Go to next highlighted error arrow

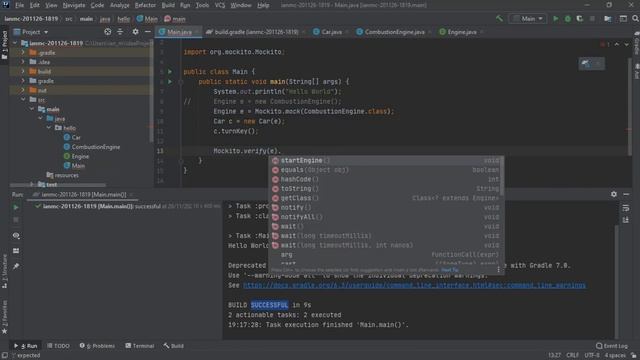pos(627,44)
